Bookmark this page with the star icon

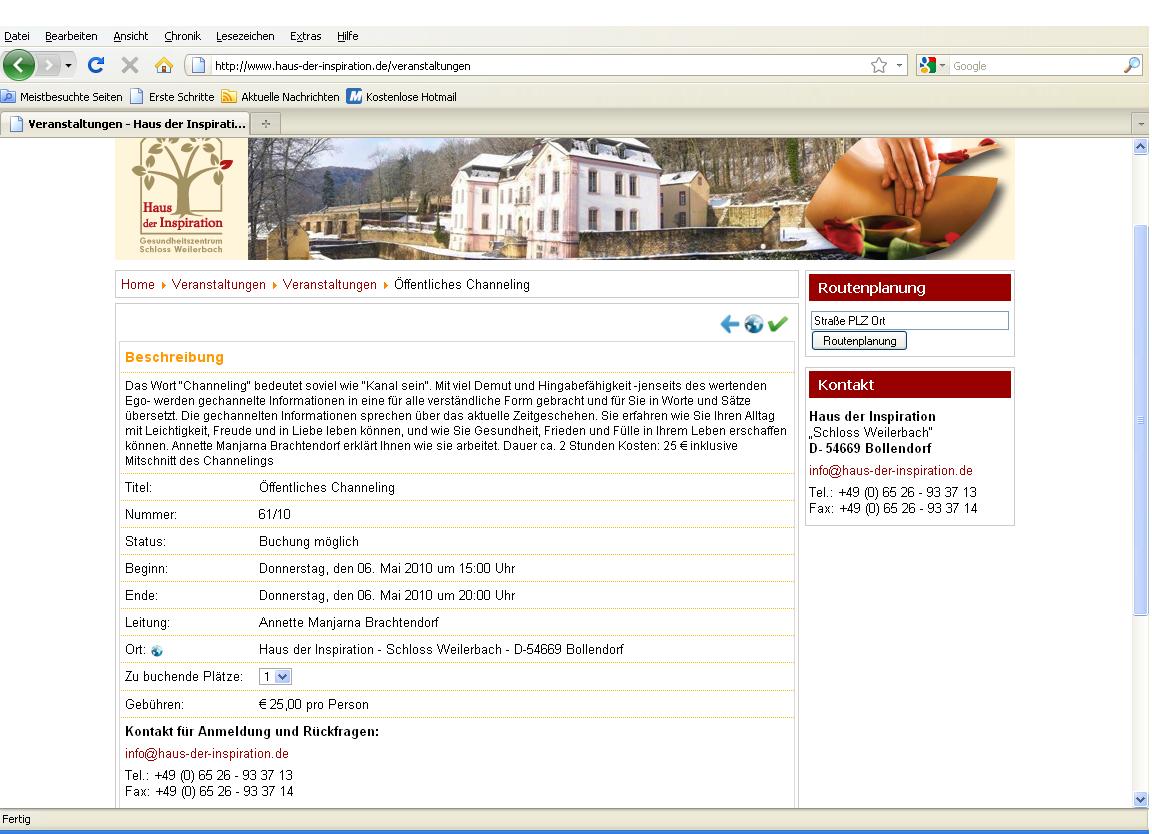(x=878, y=66)
